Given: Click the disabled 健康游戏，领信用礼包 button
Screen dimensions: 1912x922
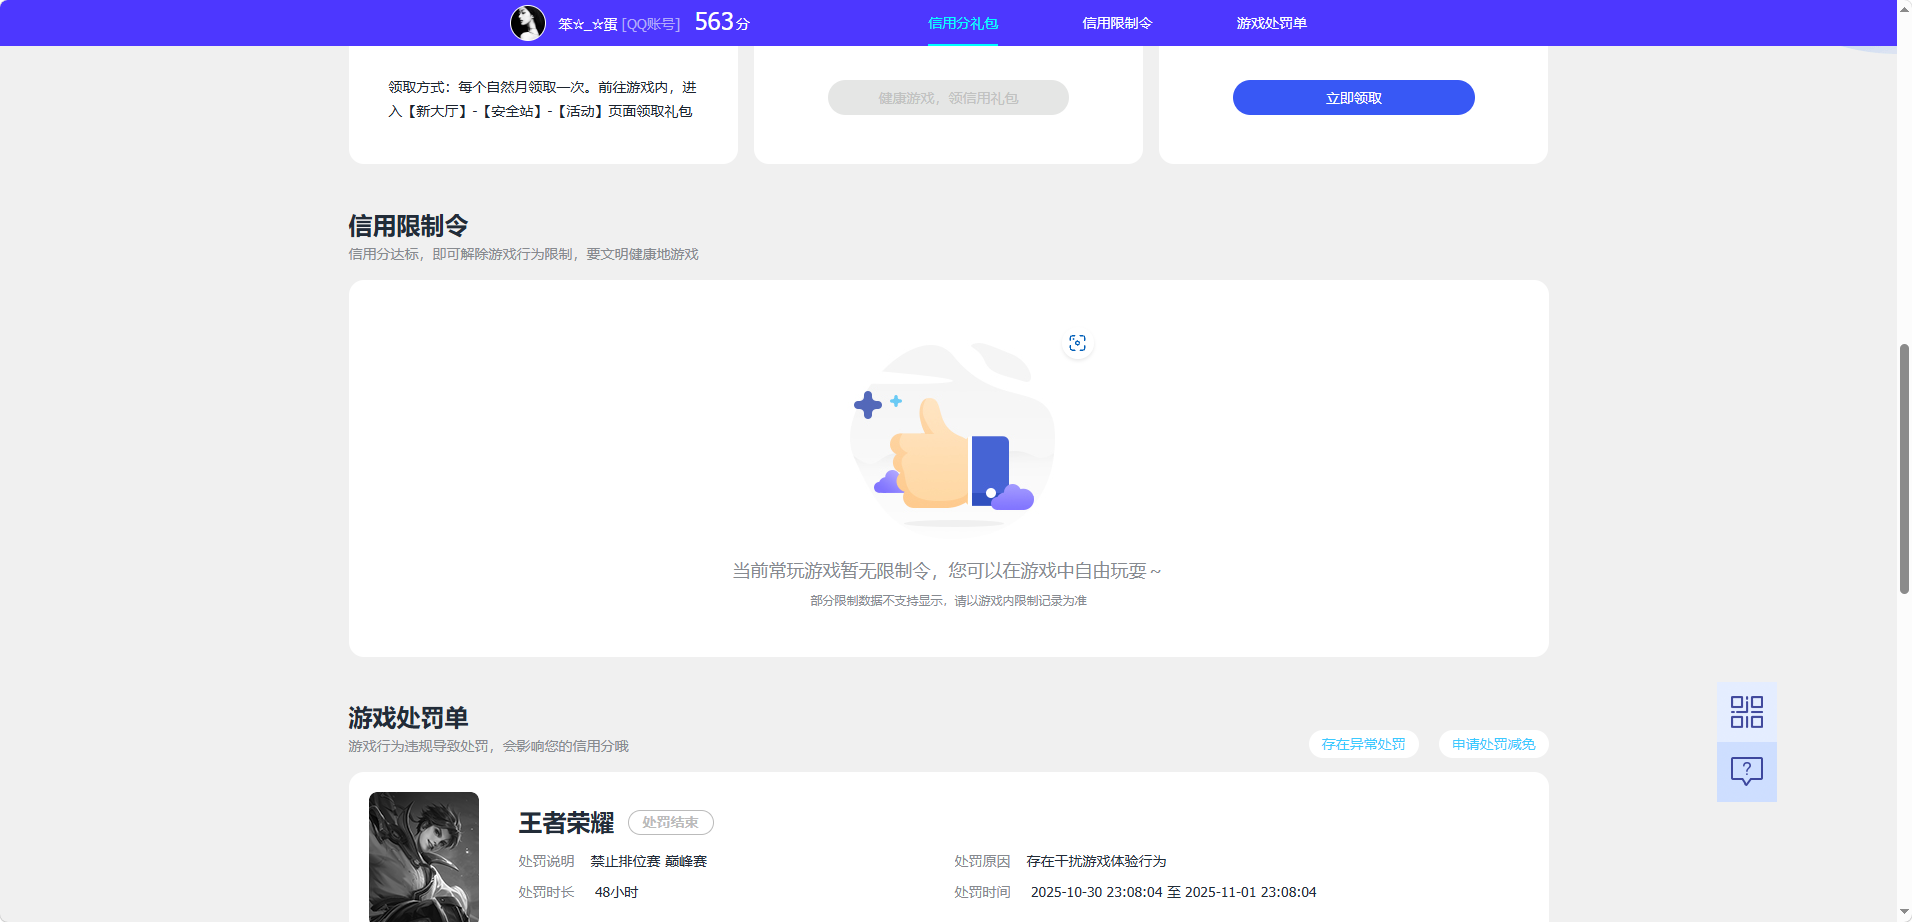Looking at the screenshot, I should point(948,98).
